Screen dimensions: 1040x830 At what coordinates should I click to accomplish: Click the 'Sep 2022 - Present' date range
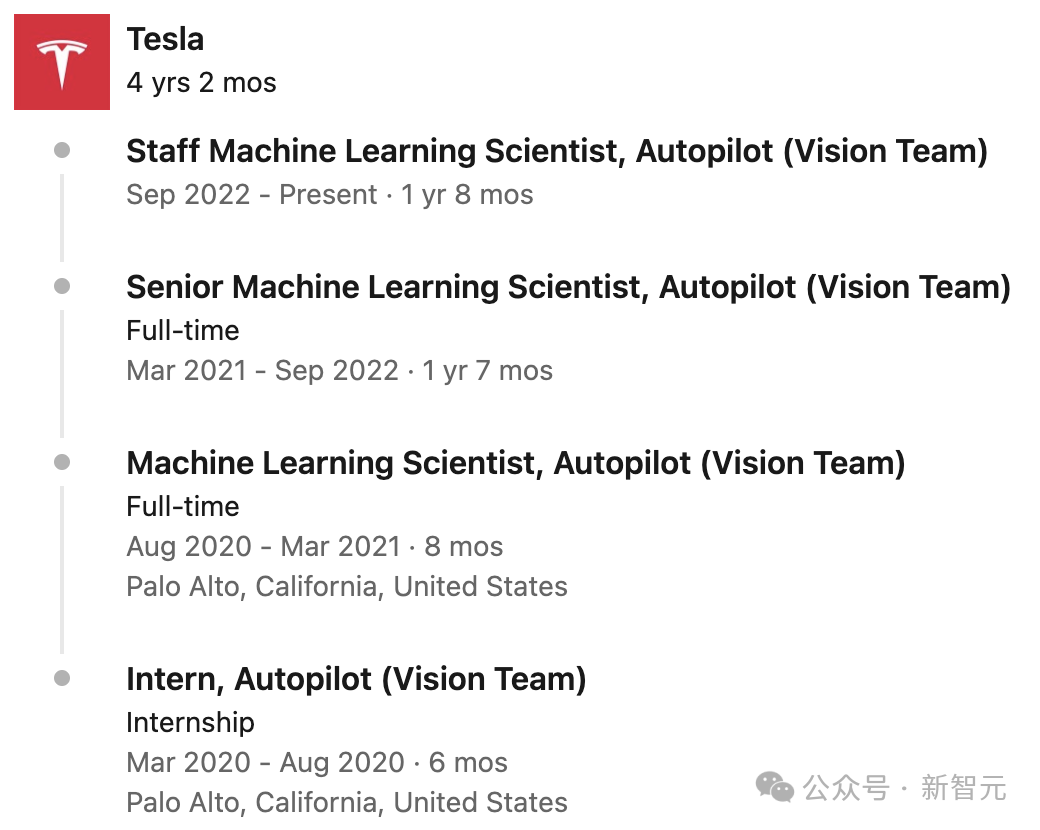252,195
